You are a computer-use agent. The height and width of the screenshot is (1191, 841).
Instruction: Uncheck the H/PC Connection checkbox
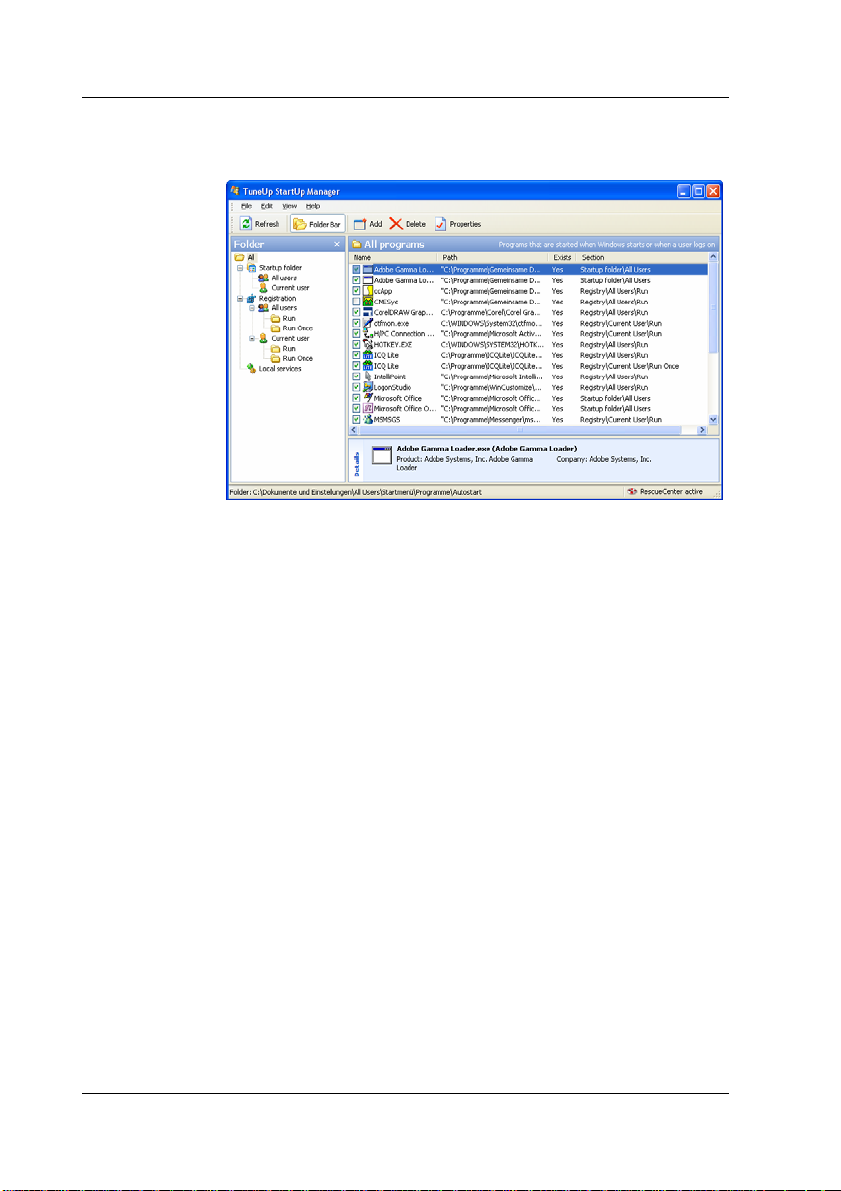pos(356,333)
